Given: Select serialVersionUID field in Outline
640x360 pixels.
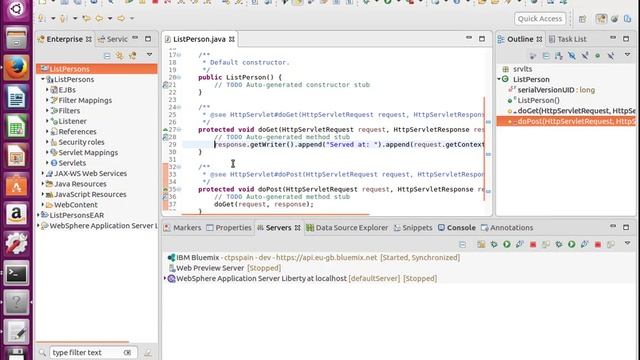Looking at the screenshot, I should click(551, 90).
